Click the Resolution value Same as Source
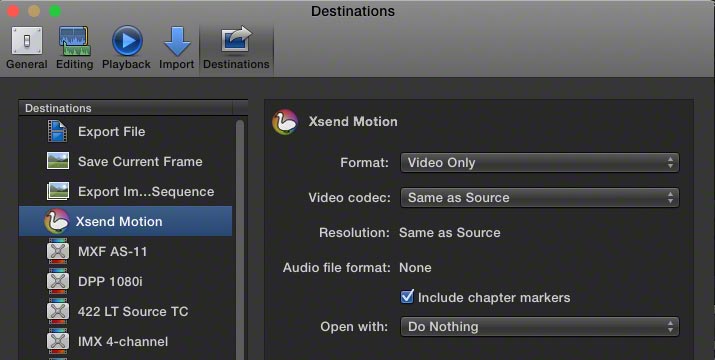The width and height of the screenshot is (715, 360). tap(450, 233)
